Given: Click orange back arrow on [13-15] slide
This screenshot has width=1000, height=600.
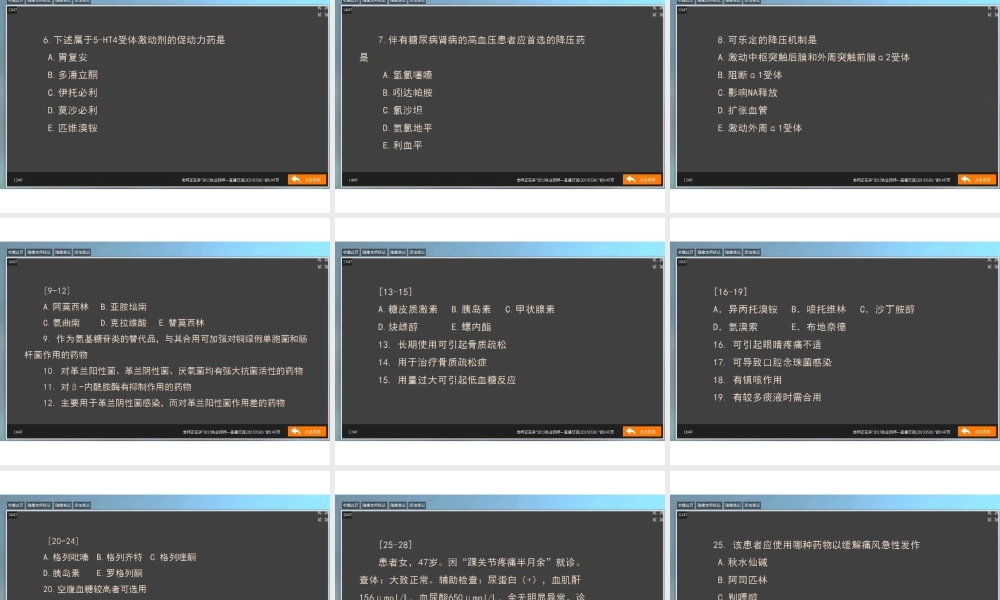Looking at the screenshot, I should (642, 432).
